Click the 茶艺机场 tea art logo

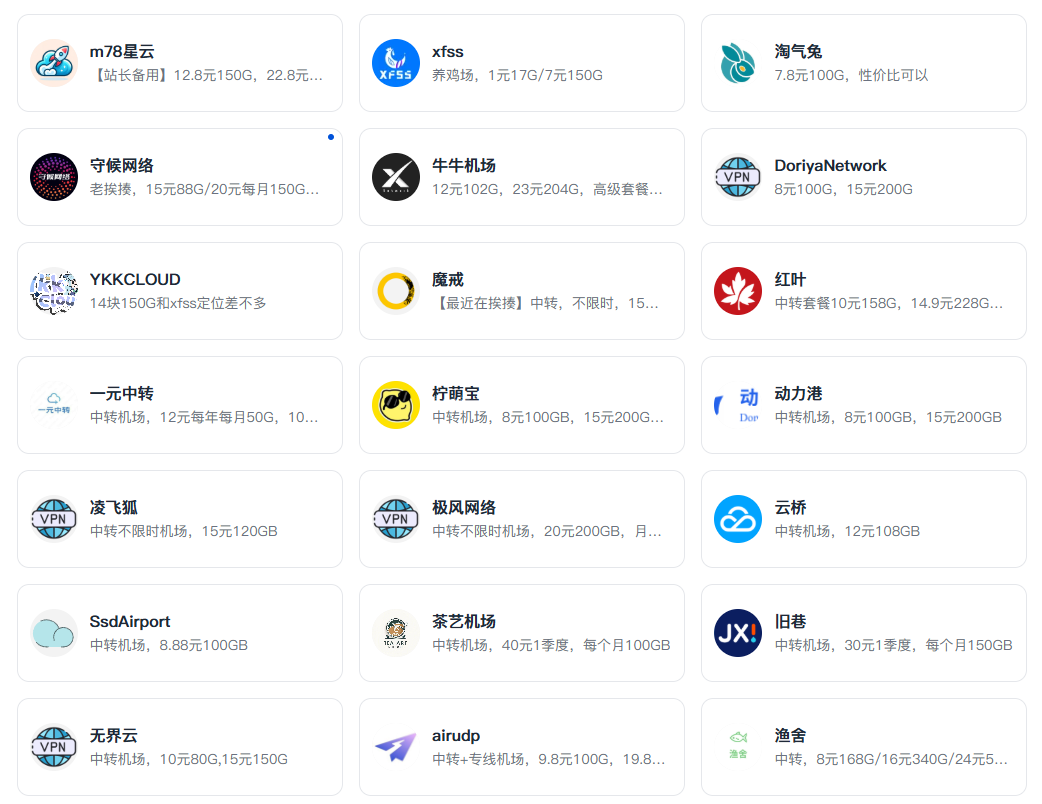pyautogui.click(x=396, y=633)
